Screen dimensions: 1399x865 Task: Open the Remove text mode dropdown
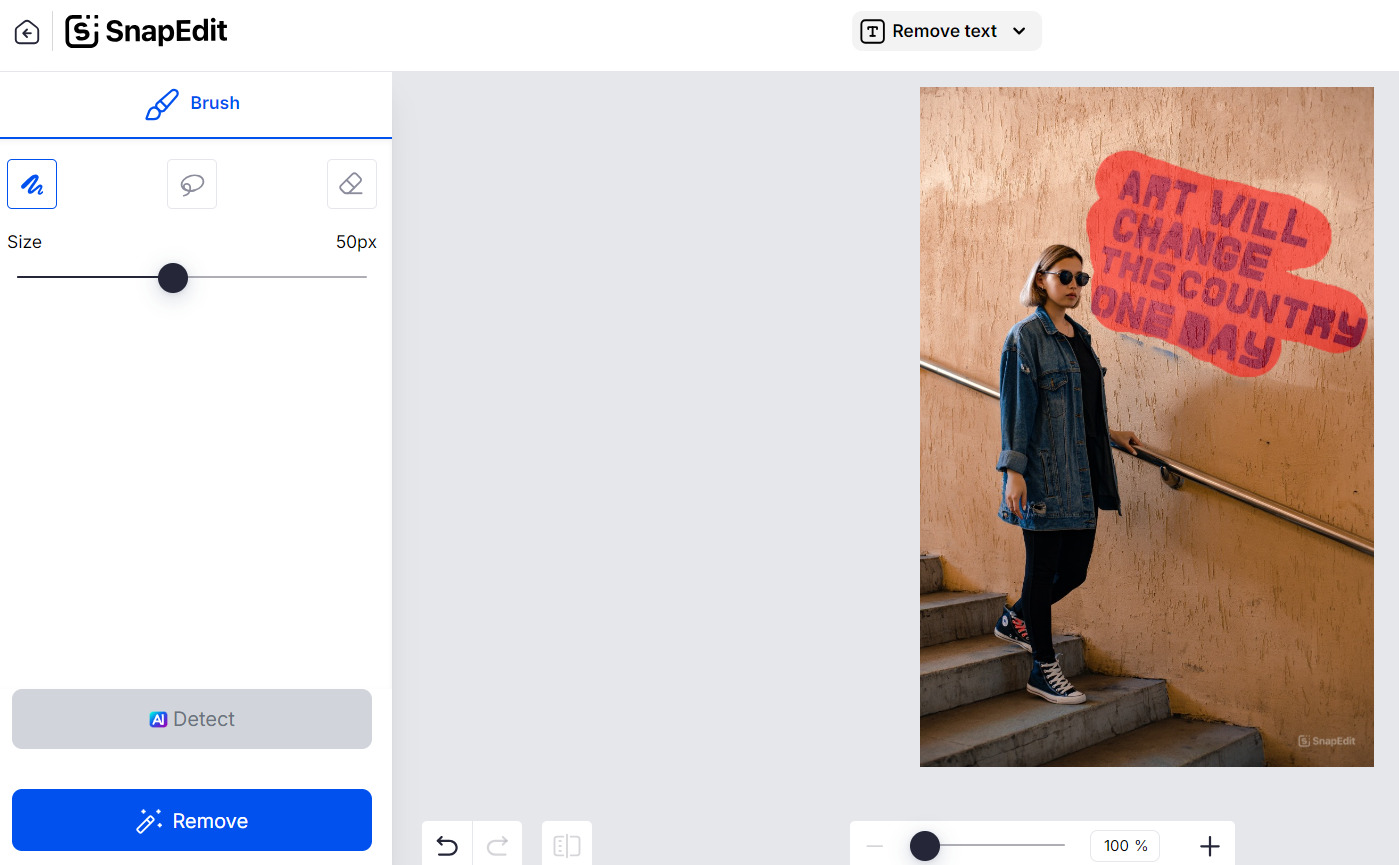click(x=945, y=31)
